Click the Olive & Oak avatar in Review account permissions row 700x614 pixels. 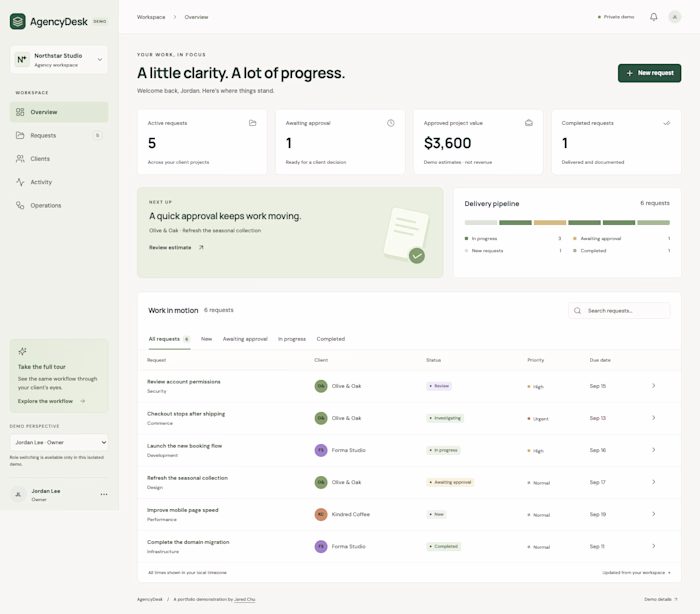tap(321, 386)
